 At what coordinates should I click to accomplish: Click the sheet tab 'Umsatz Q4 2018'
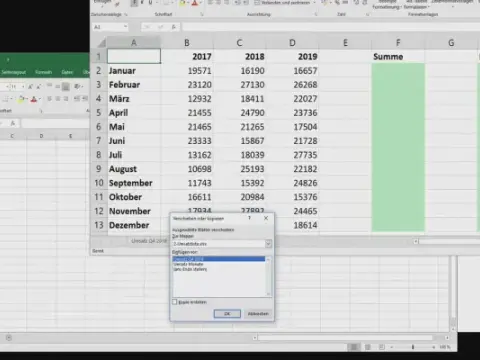click(x=149, y=241)
